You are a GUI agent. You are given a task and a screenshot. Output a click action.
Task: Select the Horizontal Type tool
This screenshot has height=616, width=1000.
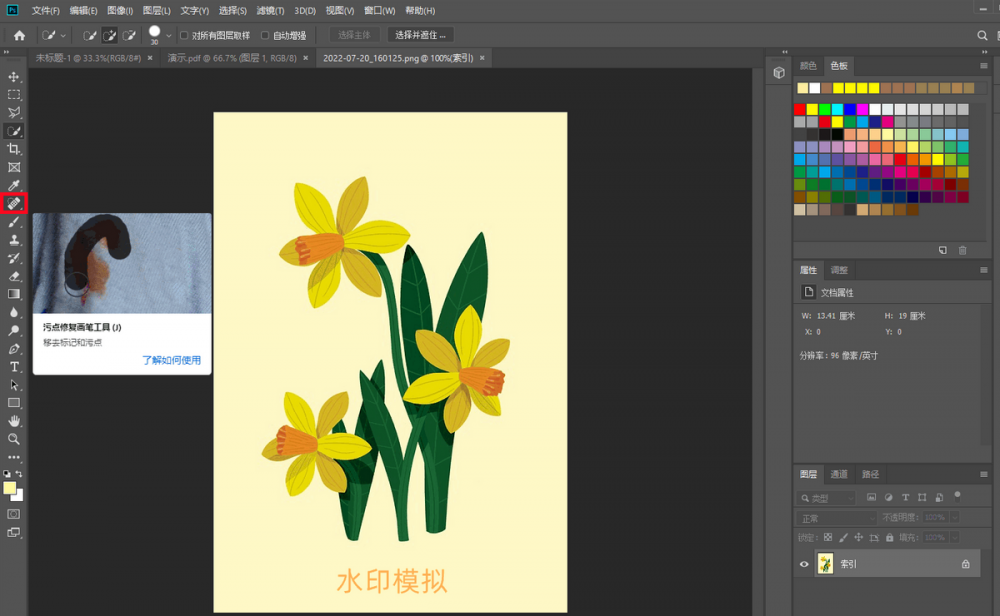[x=14, y=367]
